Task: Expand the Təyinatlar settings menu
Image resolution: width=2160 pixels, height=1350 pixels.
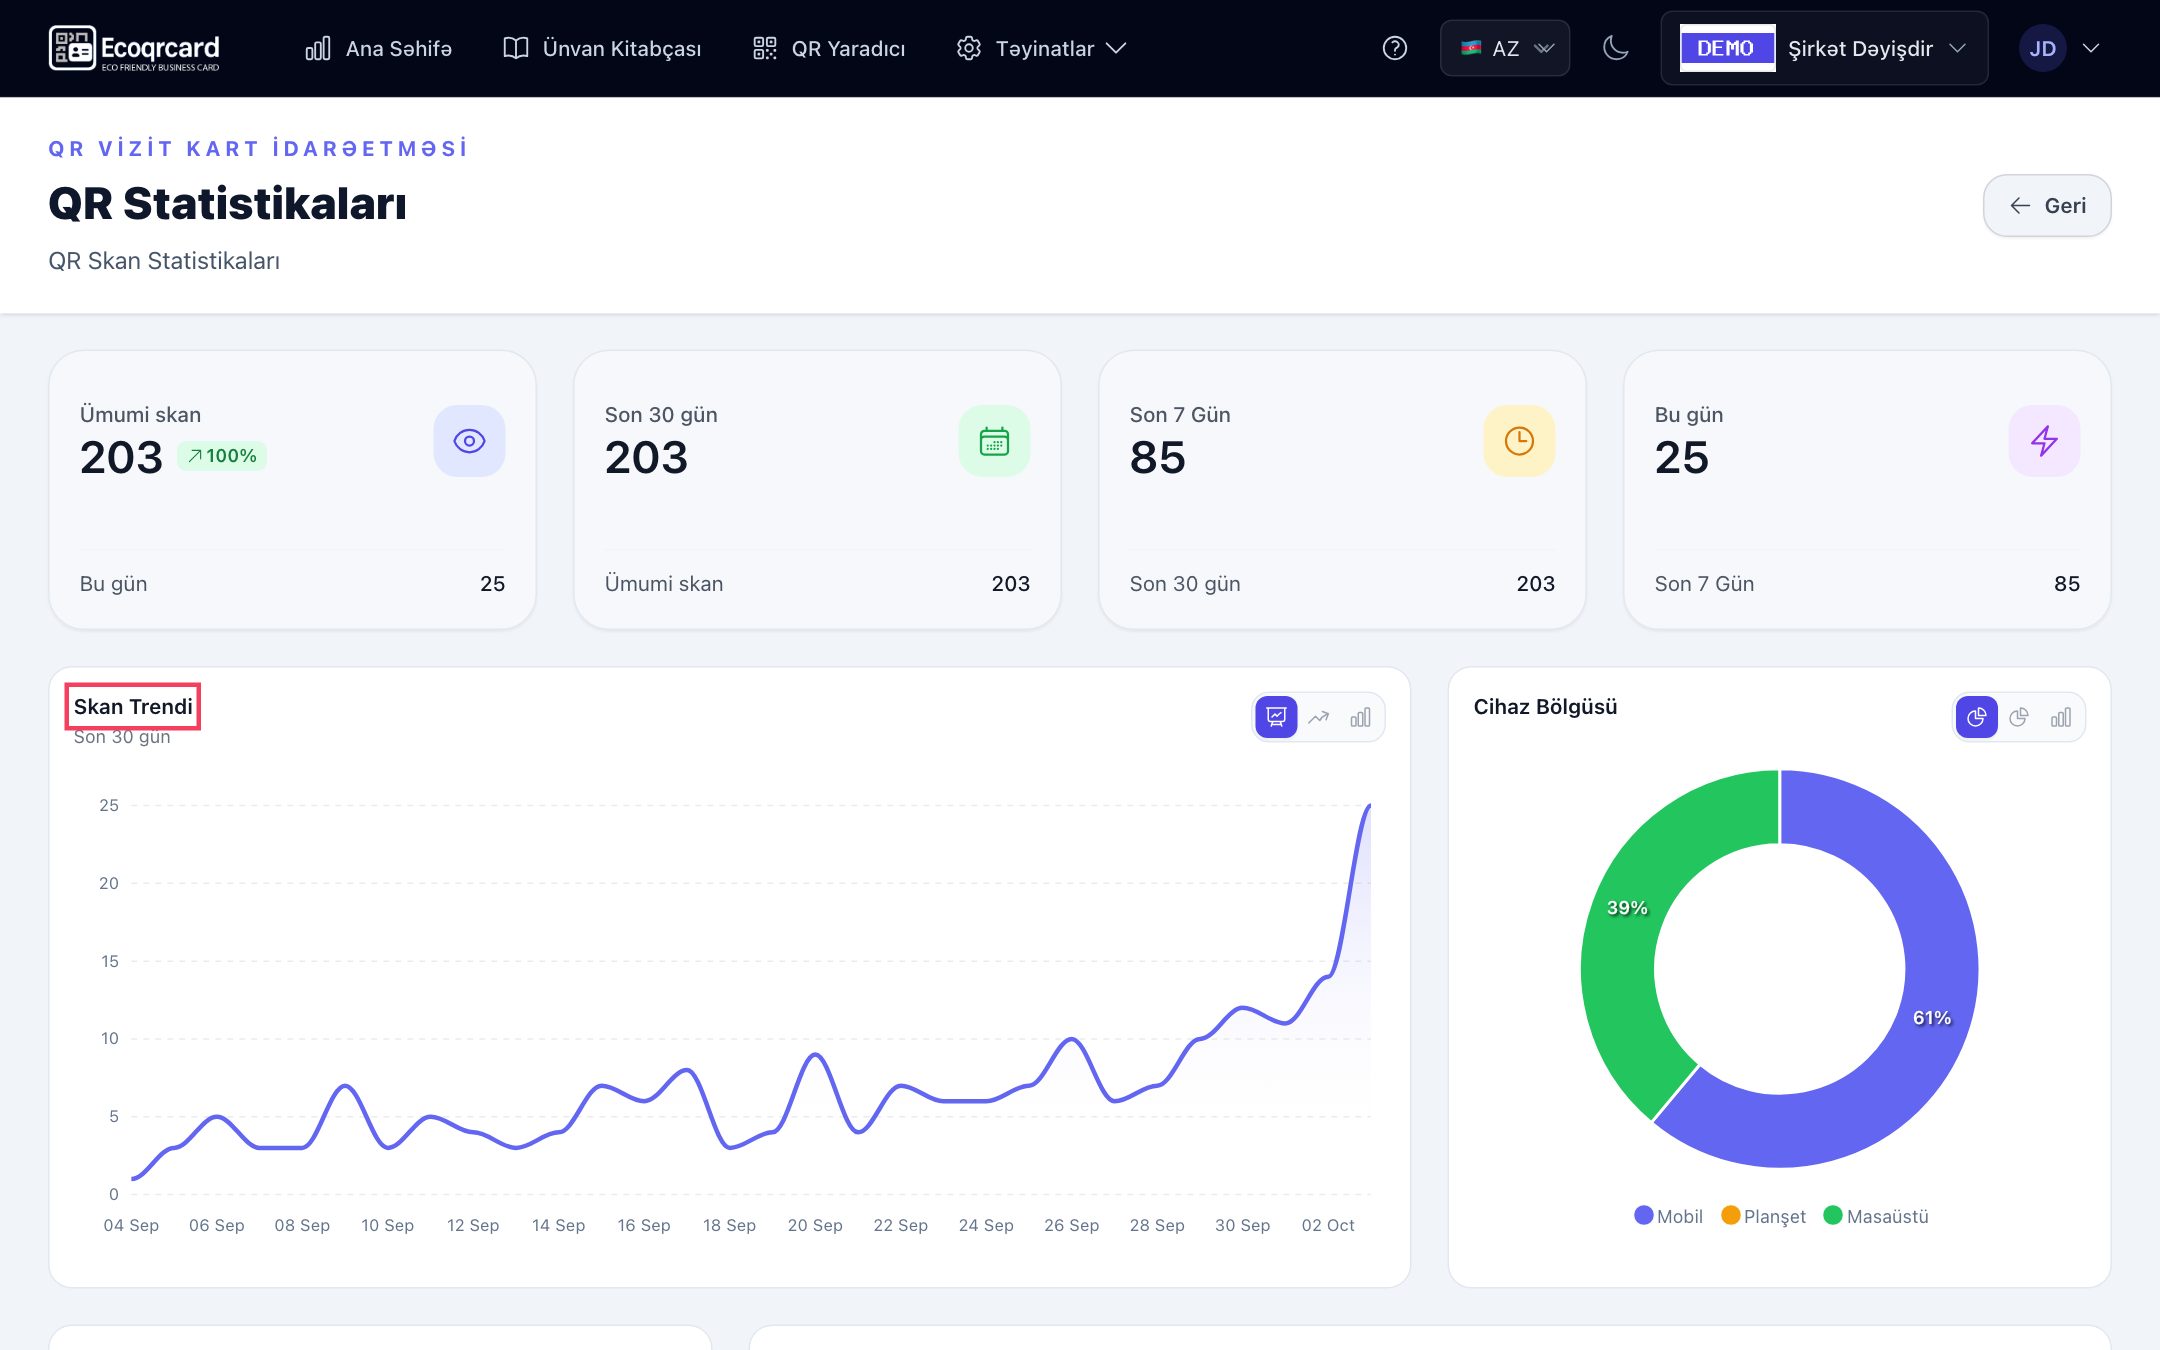Action: (1041, 48)
